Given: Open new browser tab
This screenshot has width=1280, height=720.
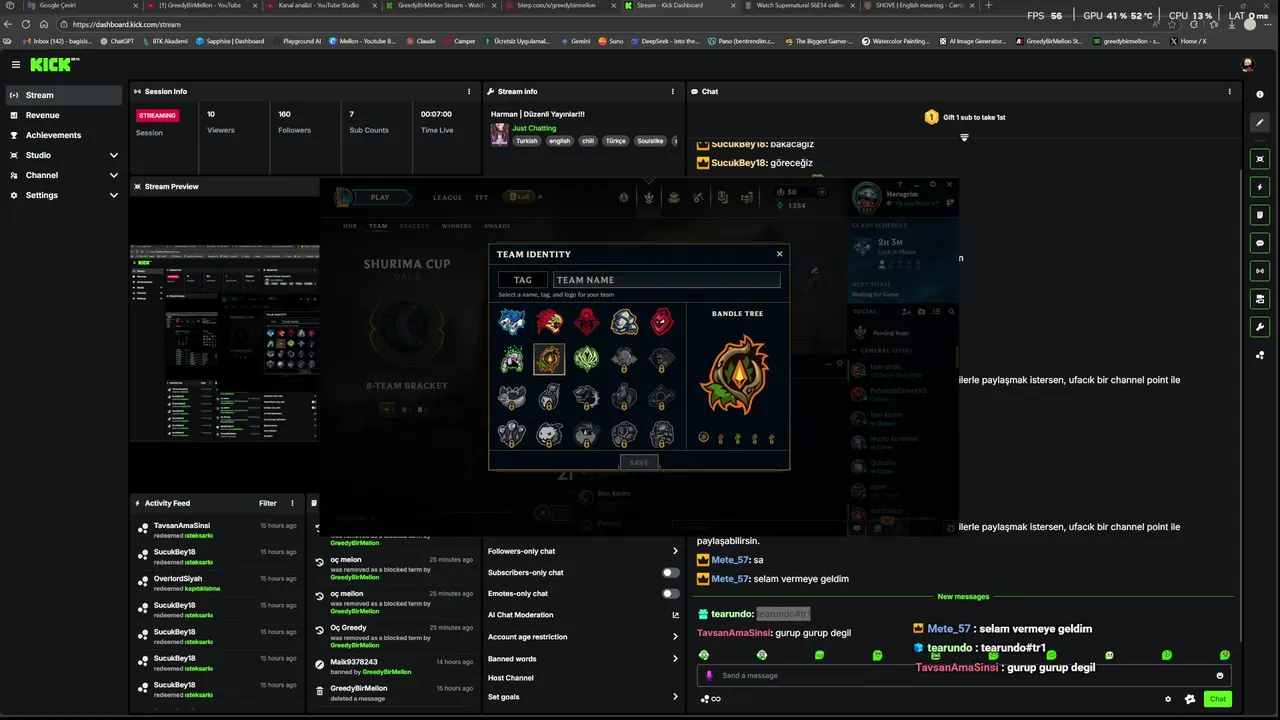Looking at the screenshot, I should (990, 5).
